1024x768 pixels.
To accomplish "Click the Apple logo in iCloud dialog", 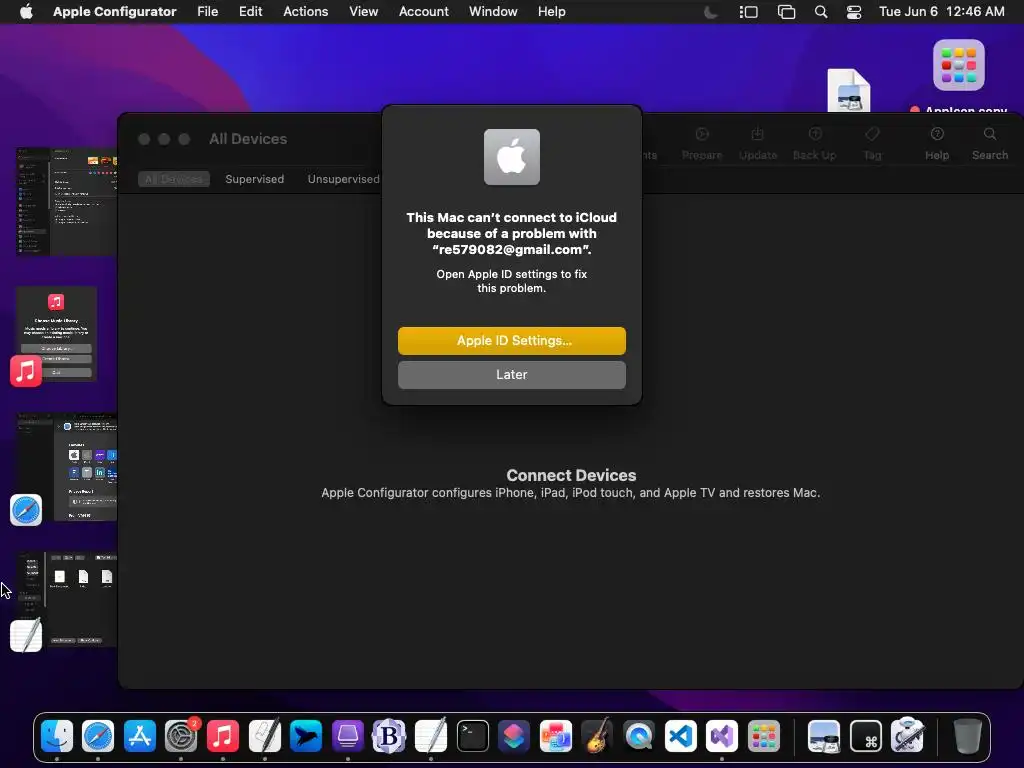I will pyautogui.click(x=511, y=157).
